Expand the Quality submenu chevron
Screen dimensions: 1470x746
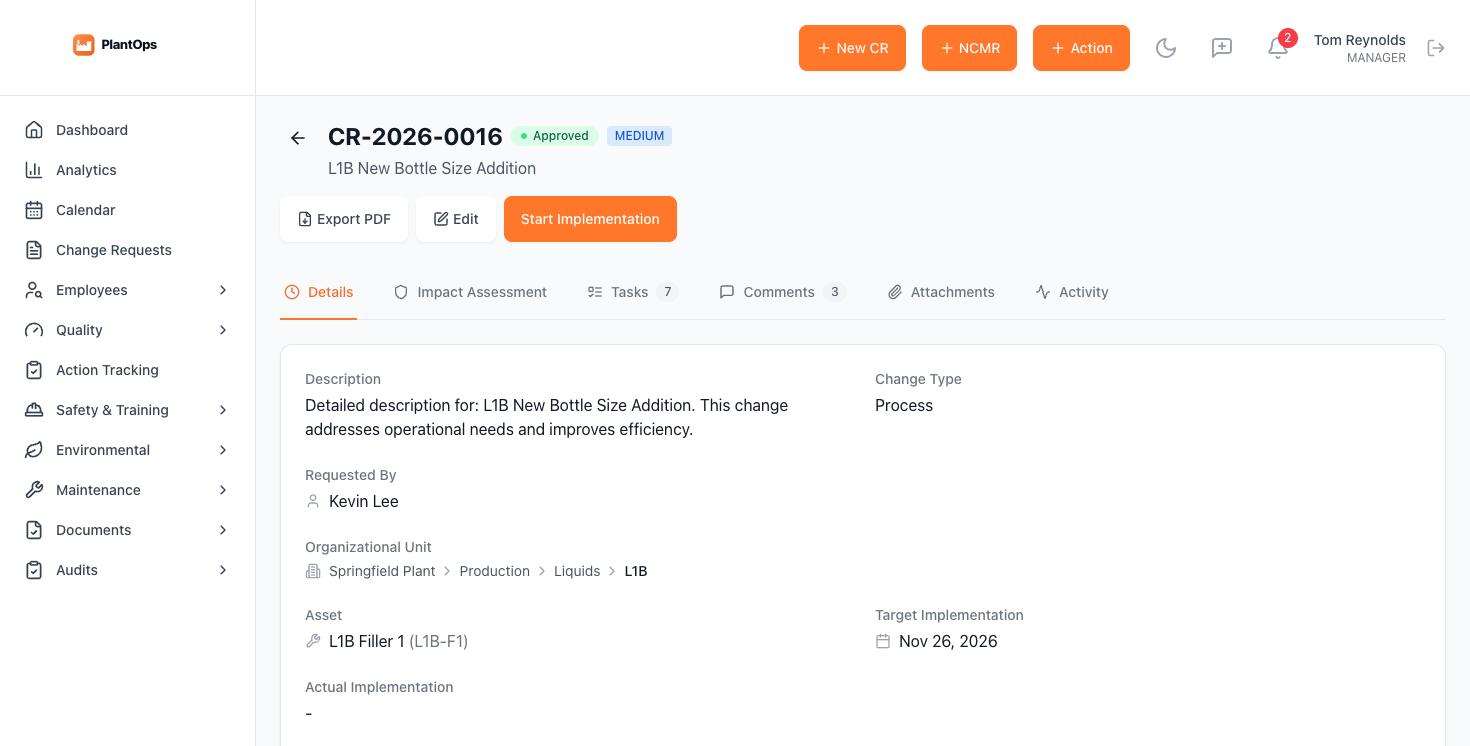tap(223, 330)
